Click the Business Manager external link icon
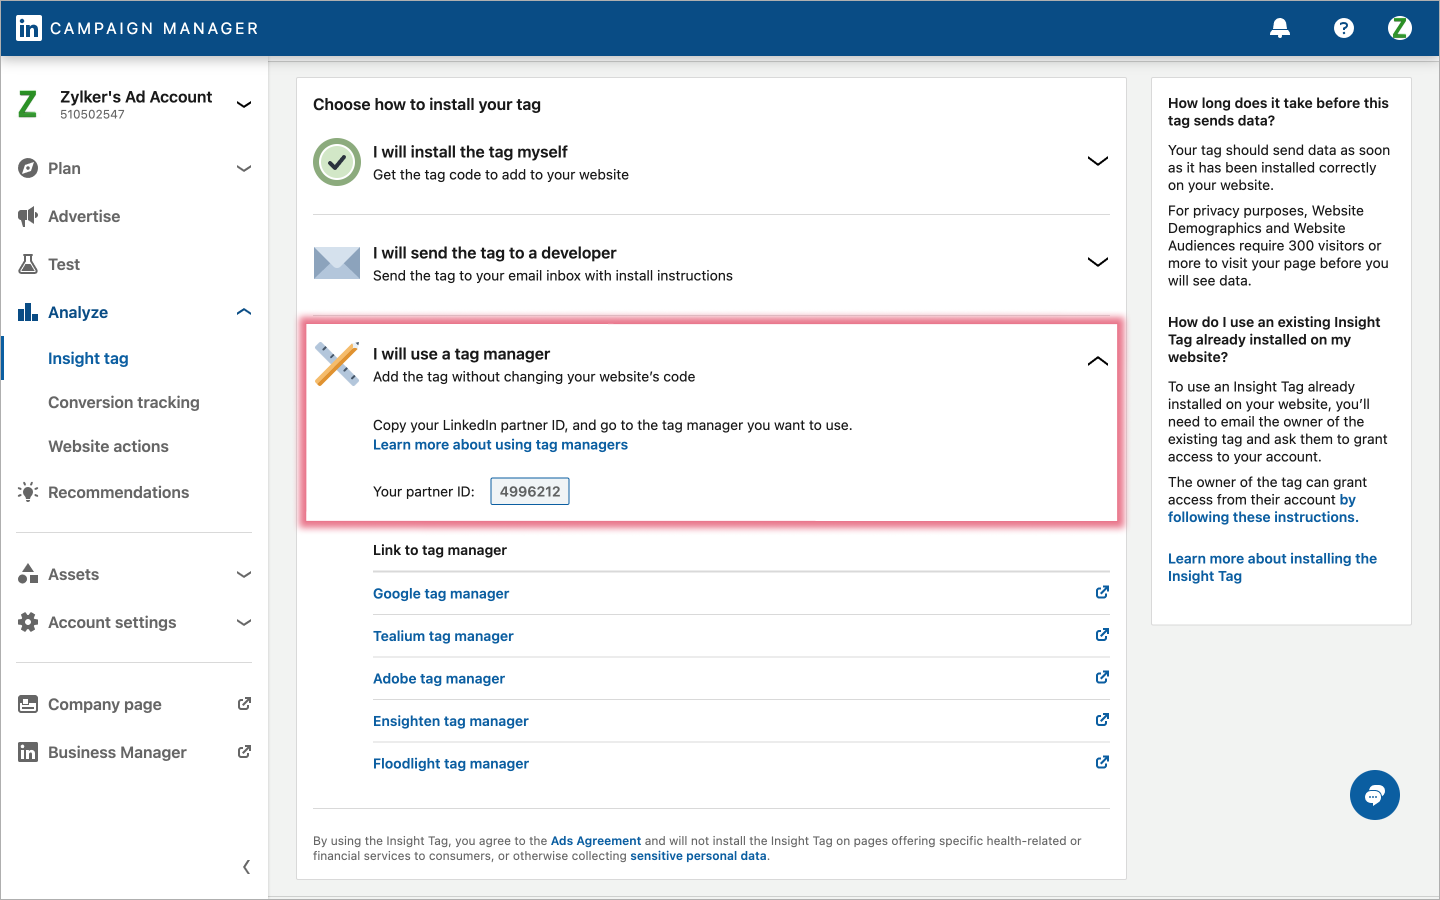The image size is (1440, 900). pos(244,752)
